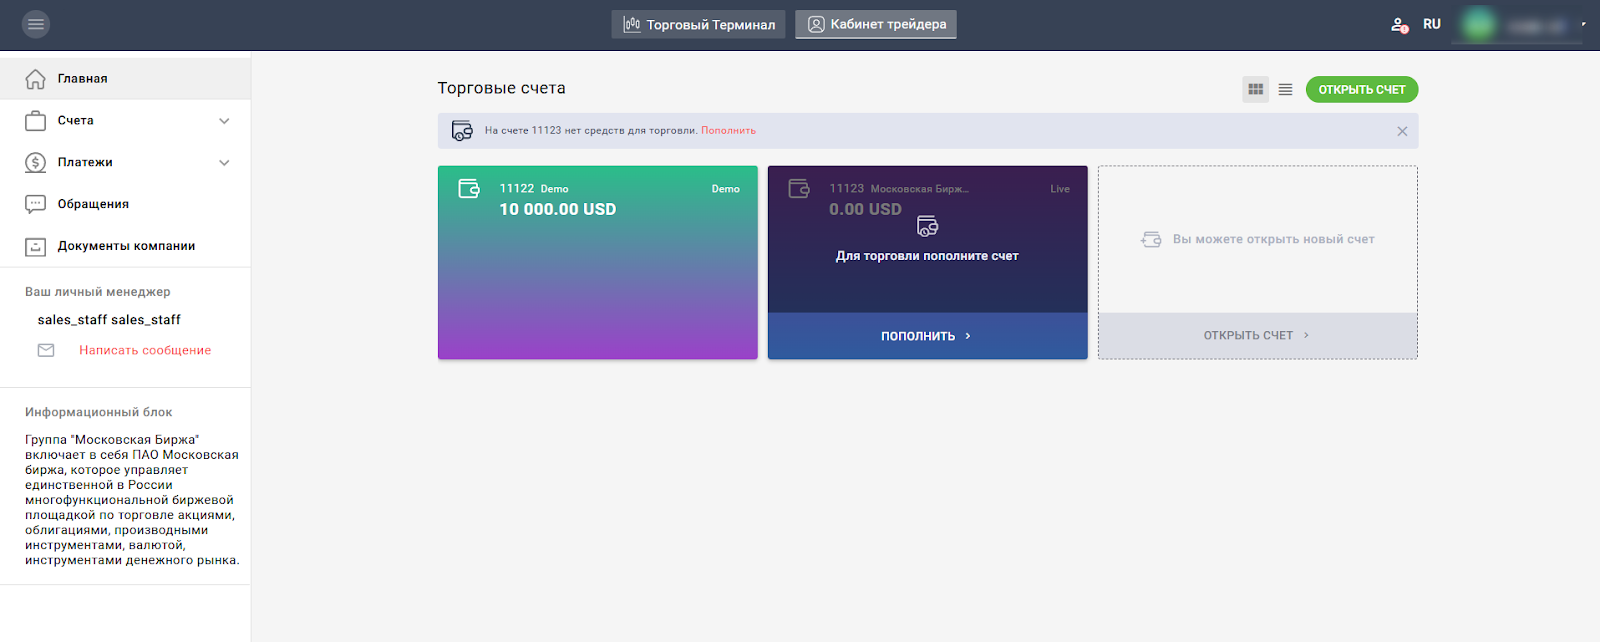Switch to the Кабинет трейдера tab
Screen dimensions: 1600x642
click(876, 24)
